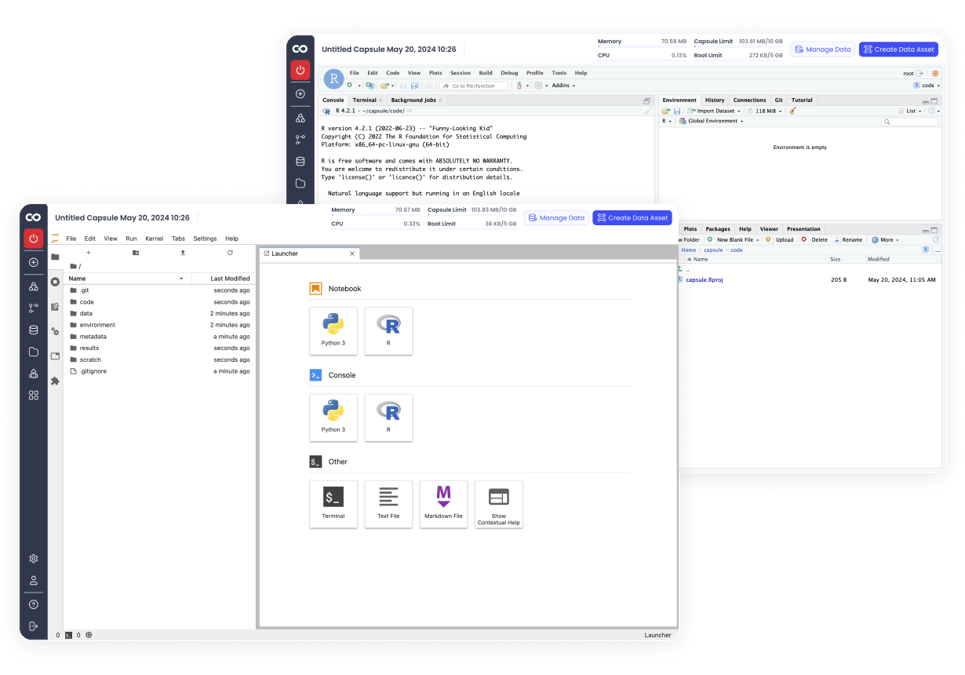Click the front Manage Data button
Image resolution: width=965 pixels, height=675 pixels.
[556, 218]
